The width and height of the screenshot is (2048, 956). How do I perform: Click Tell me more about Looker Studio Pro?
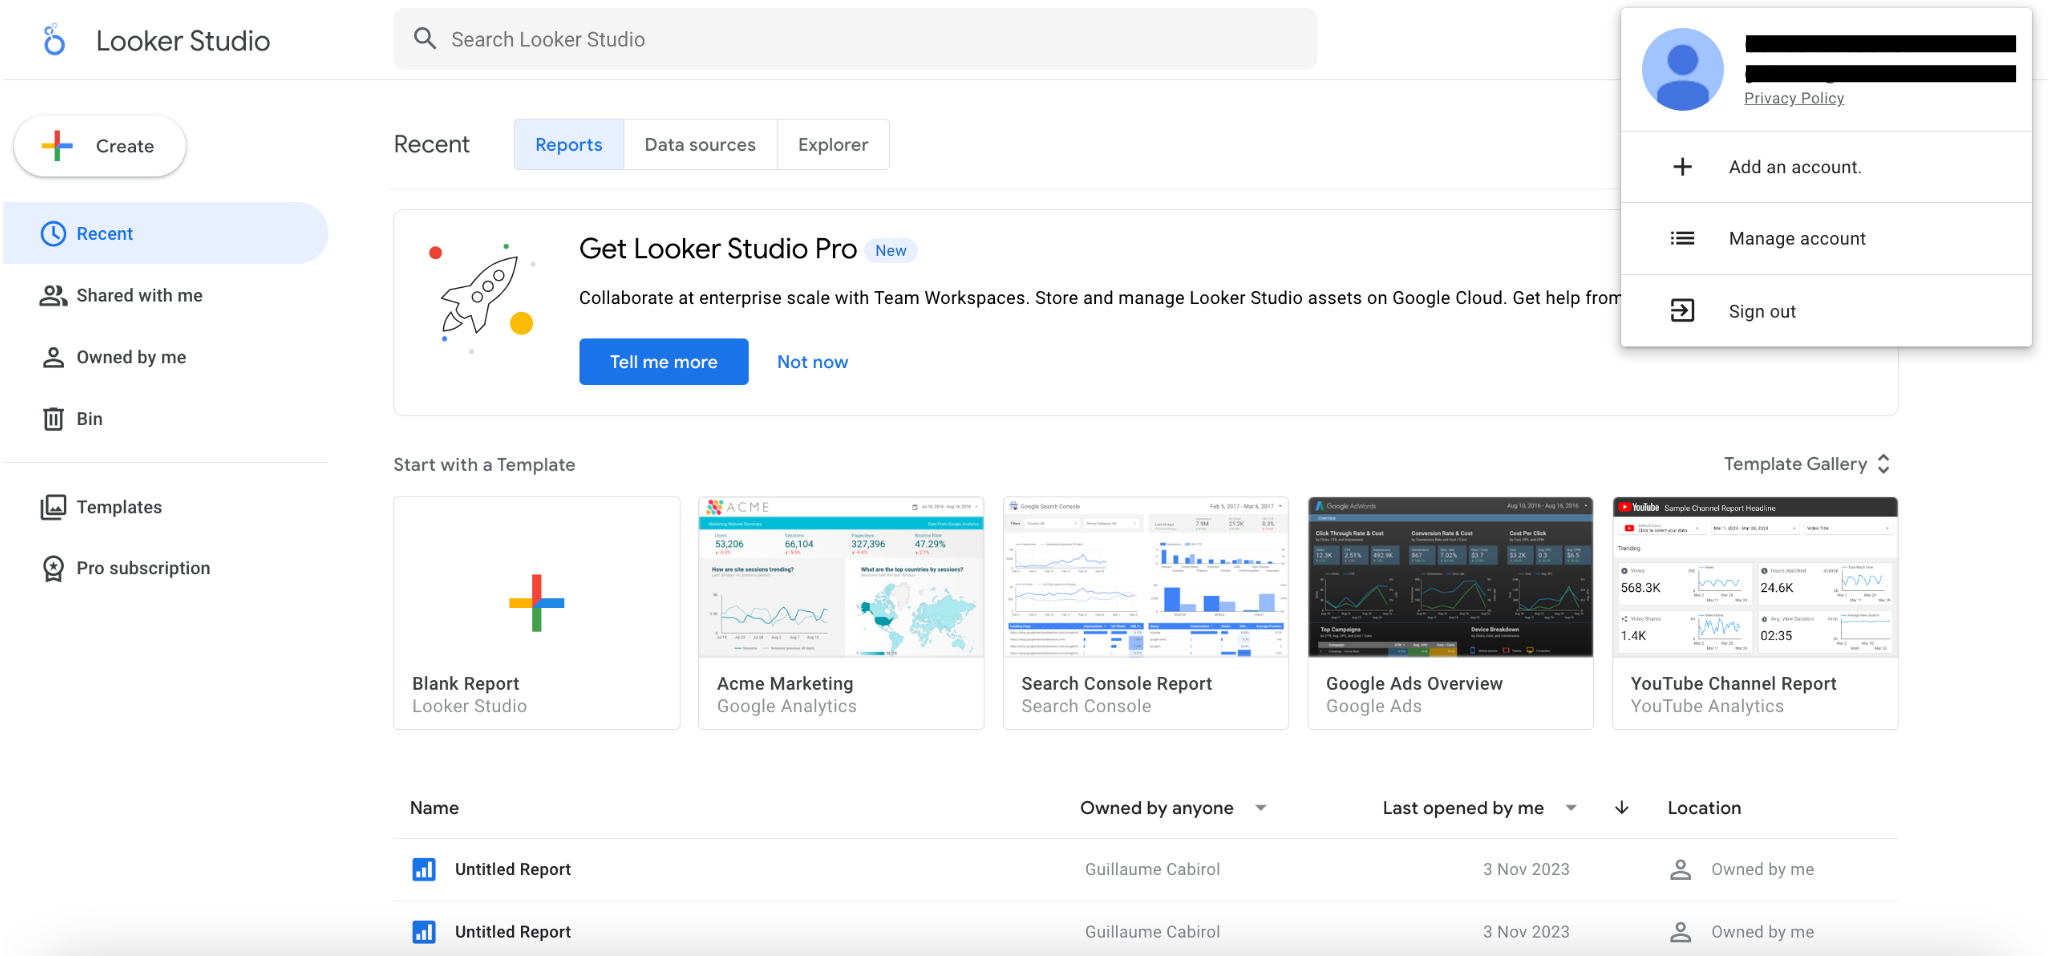click(x=663, y=361)
